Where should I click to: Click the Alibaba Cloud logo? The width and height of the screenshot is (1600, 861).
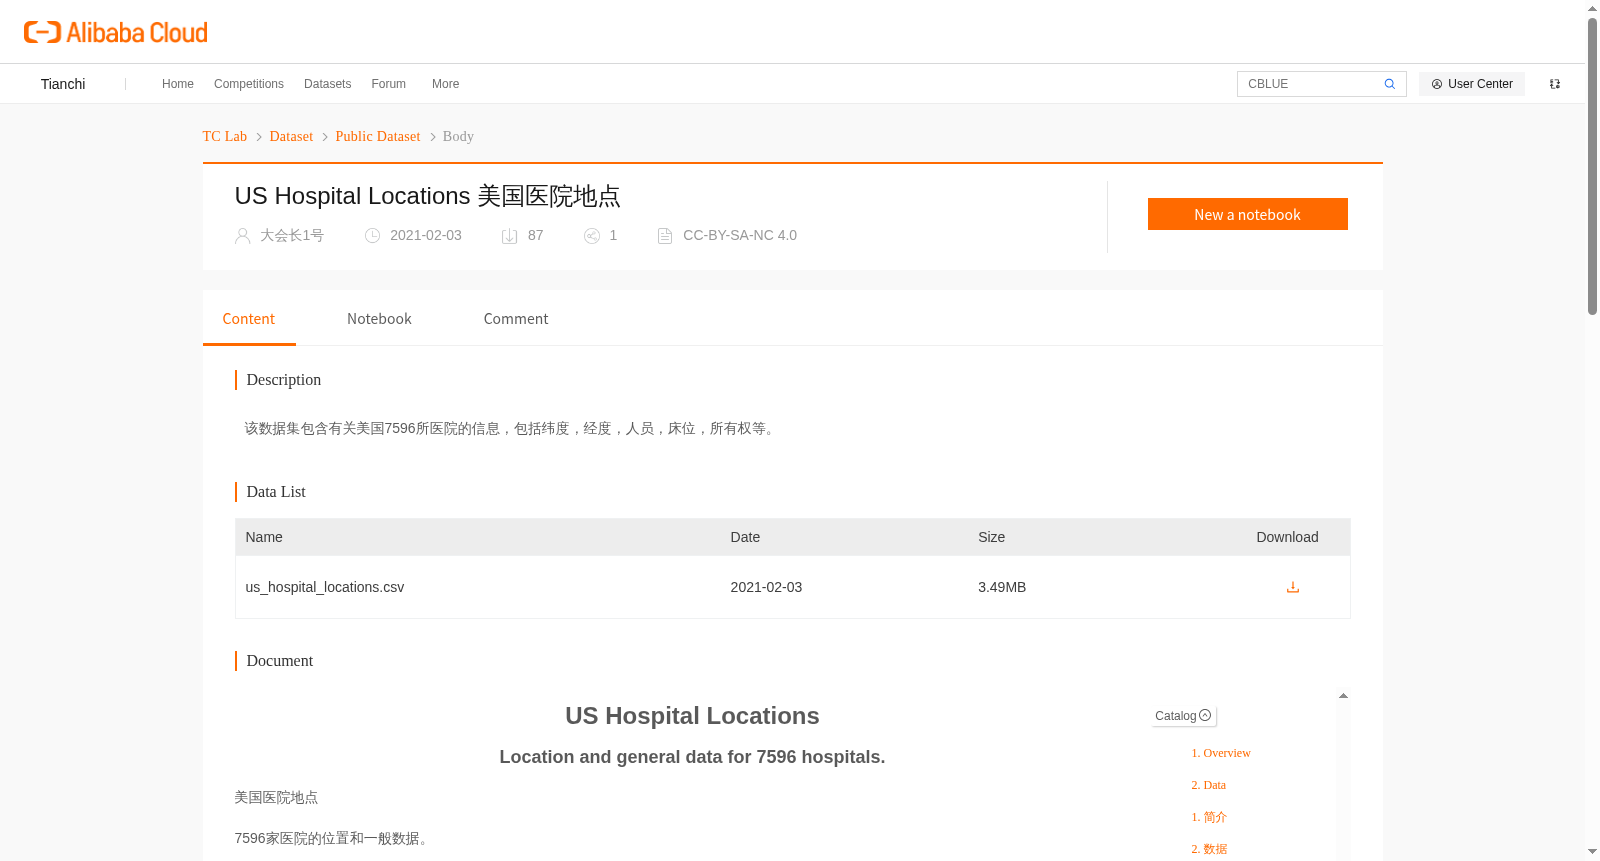pos(116,32)
